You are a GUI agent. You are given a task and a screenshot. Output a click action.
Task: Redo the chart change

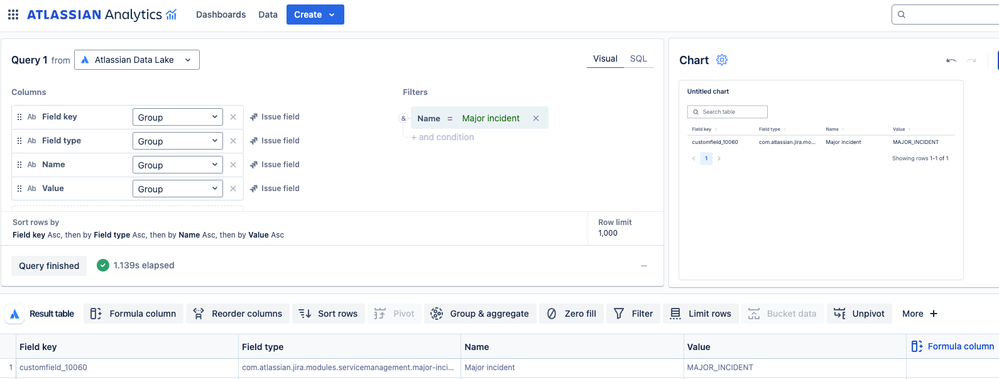tap(972, 60)
